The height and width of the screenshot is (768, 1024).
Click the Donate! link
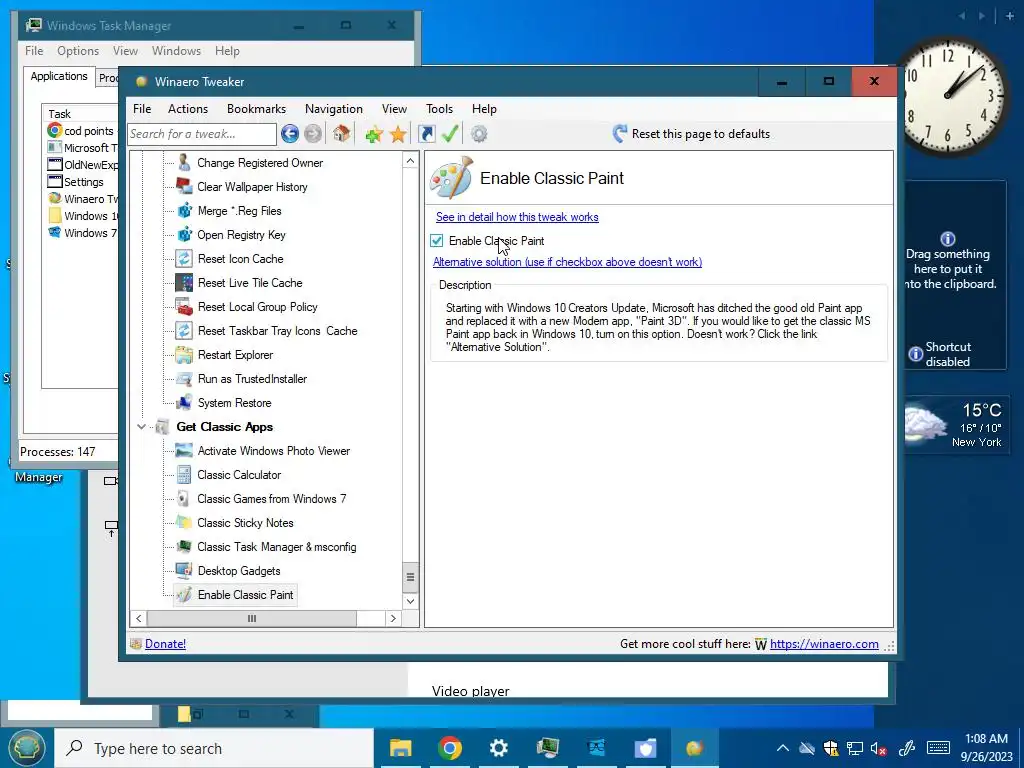(165, 644)
